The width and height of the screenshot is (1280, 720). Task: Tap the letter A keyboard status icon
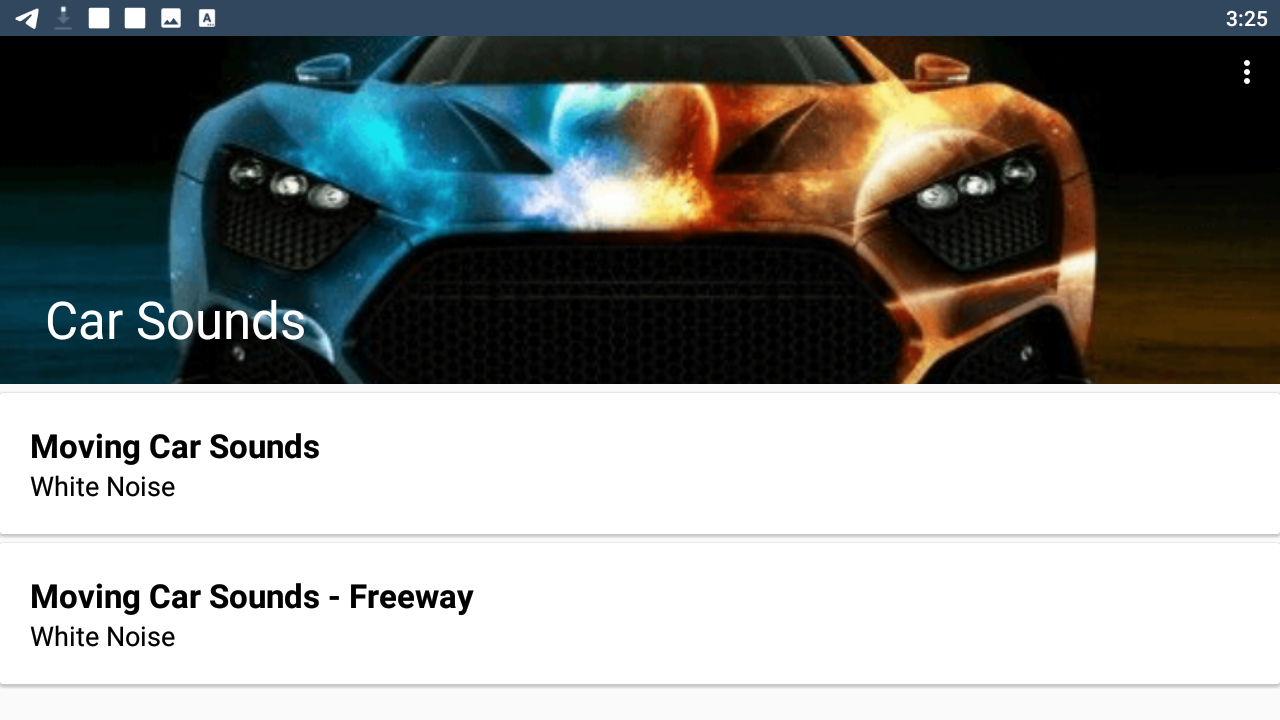point(207,18)
